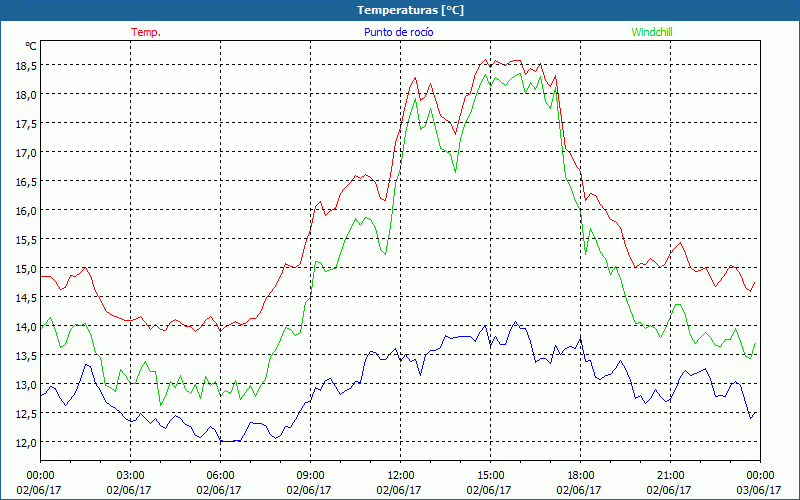Click the 16,0 y-axis value

[25, 211]
